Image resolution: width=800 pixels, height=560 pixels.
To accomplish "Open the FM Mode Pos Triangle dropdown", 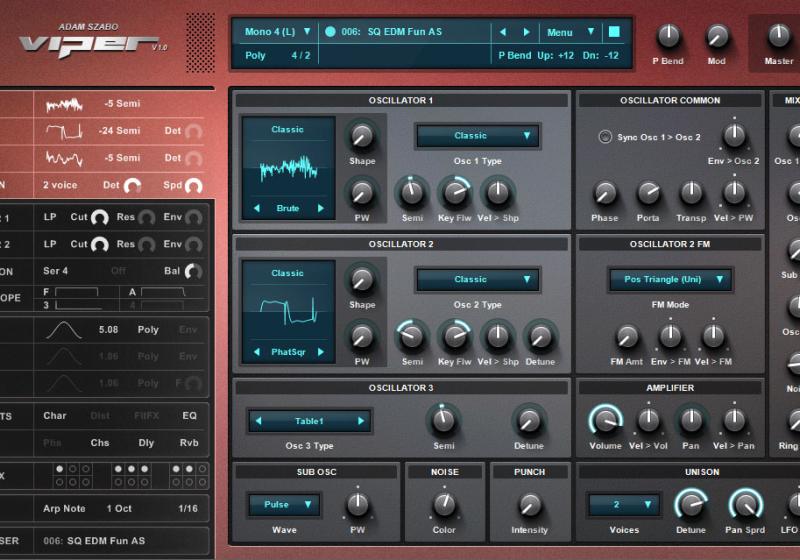I will [x=670, y=279].
